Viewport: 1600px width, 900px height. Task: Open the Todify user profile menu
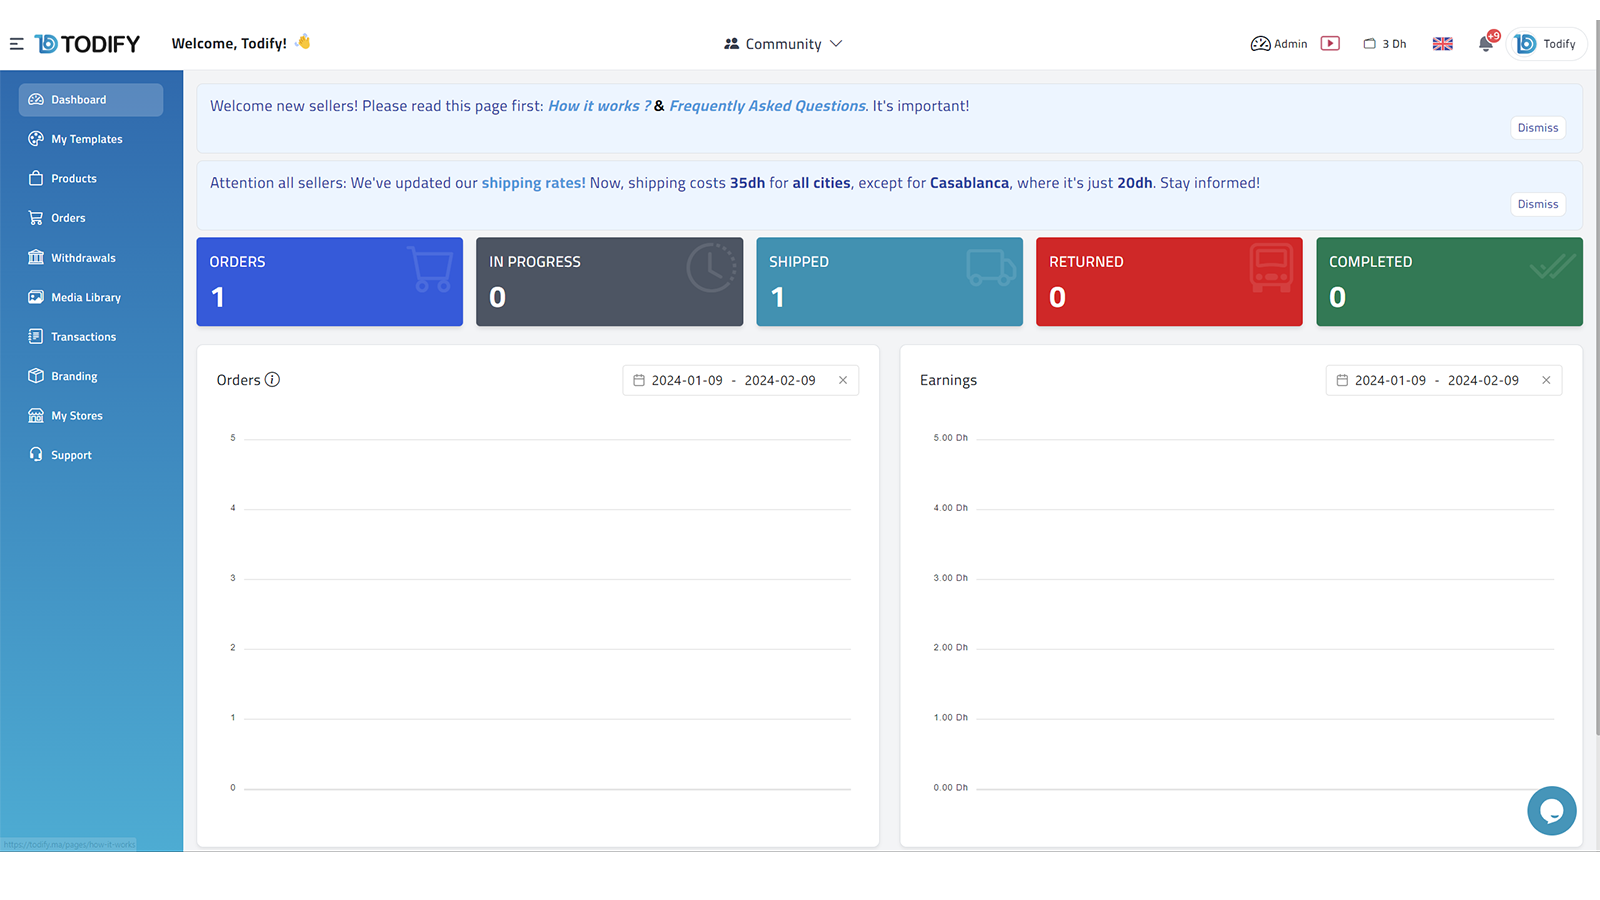tap(1546, 44)
